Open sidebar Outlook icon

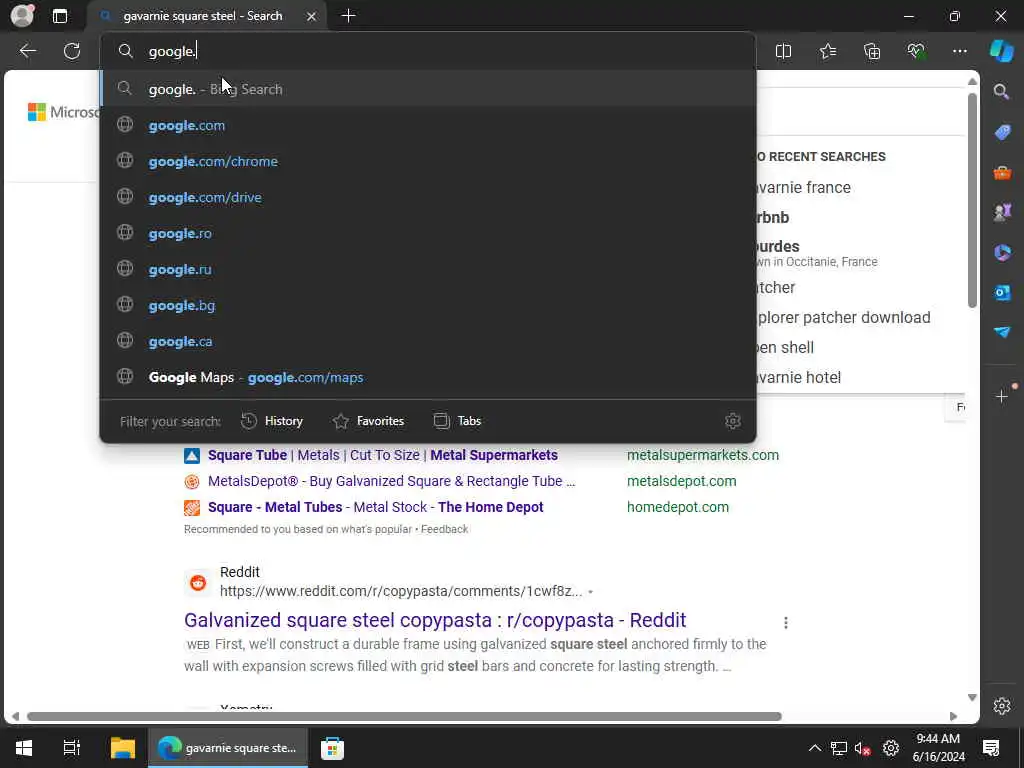point(1002,293)
